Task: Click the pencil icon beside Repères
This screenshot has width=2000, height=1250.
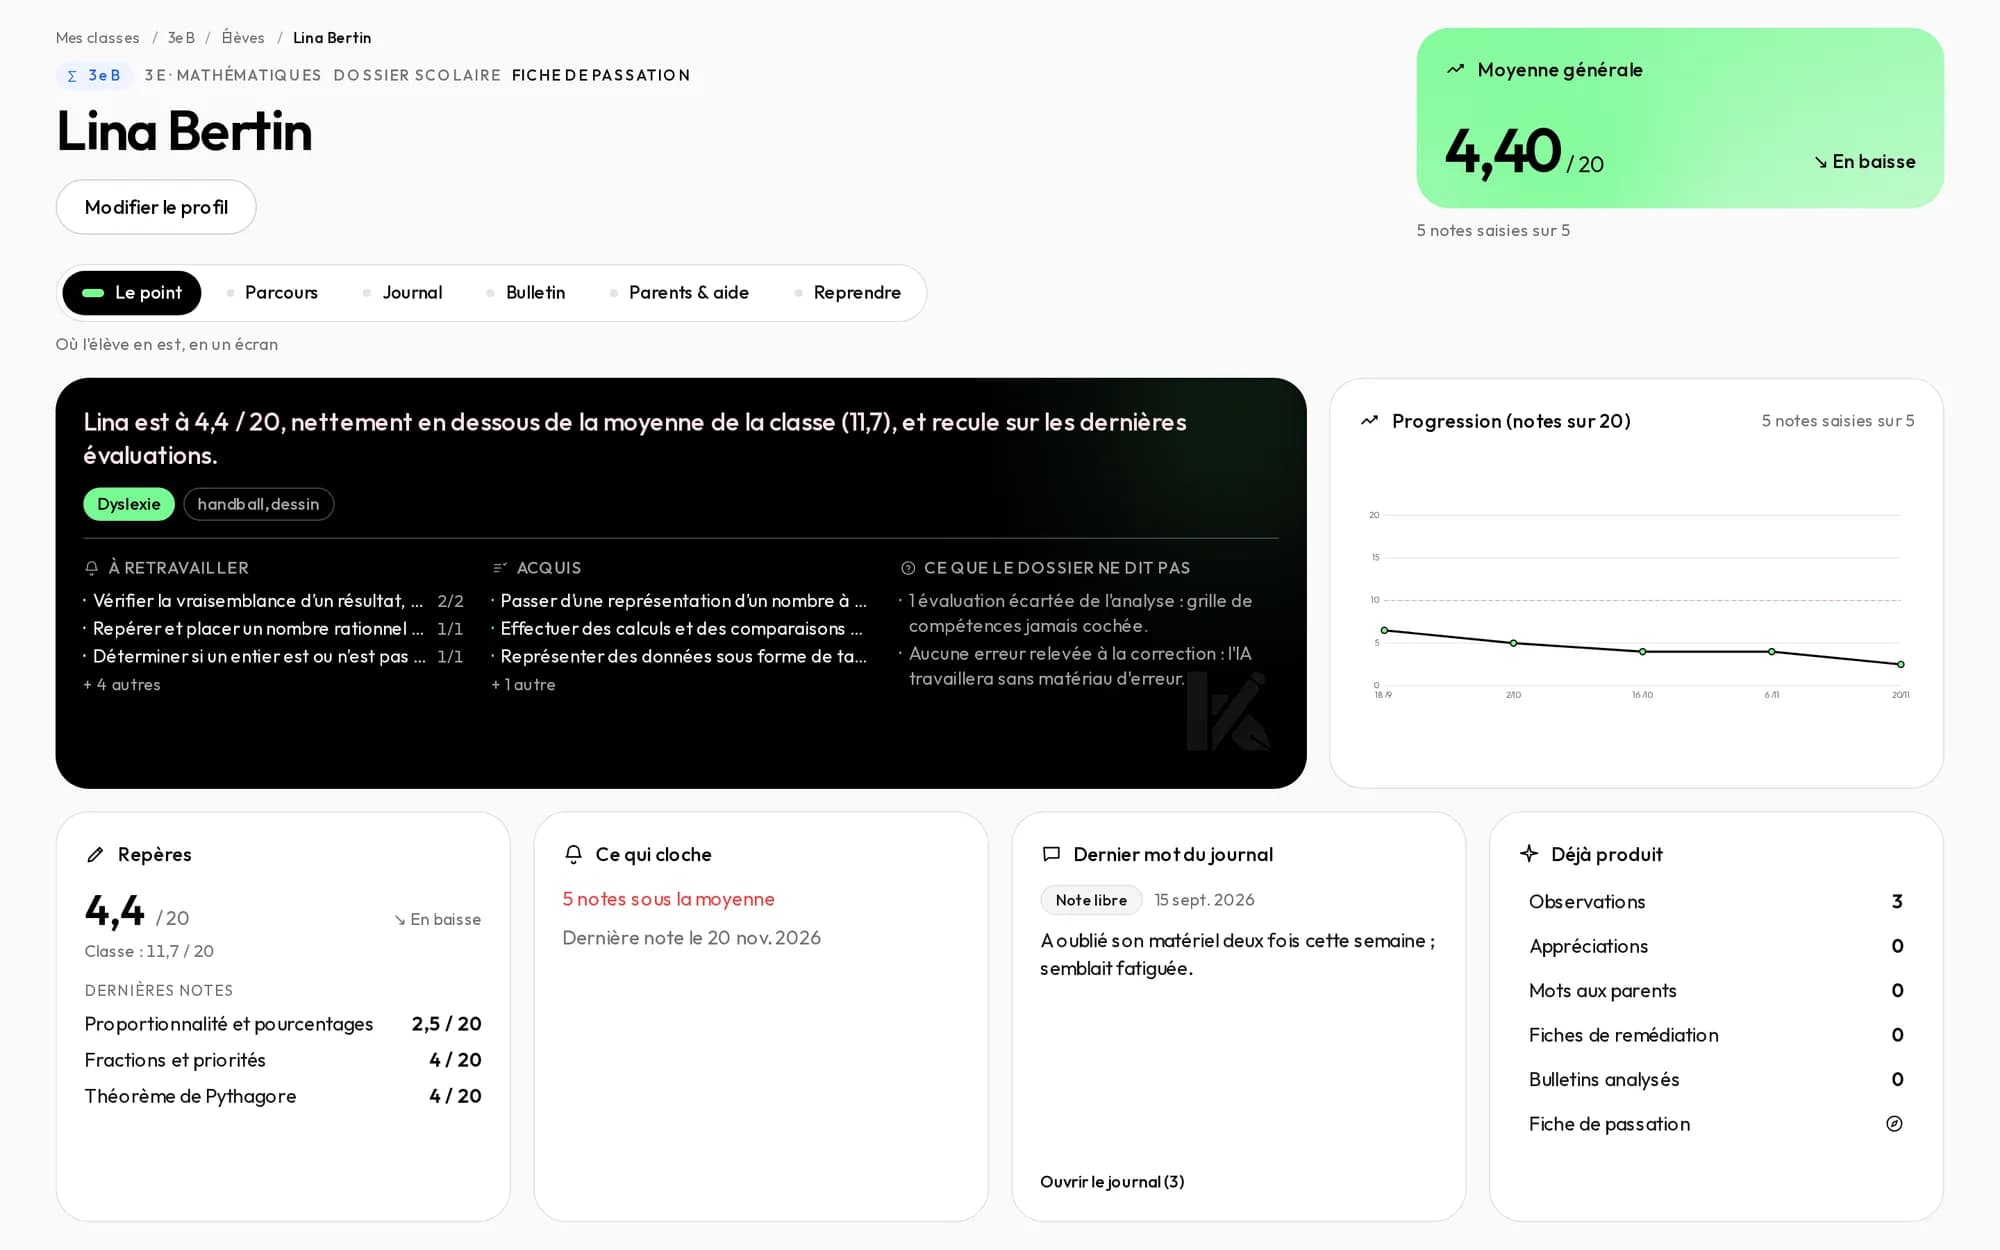Action: point(95,854)
